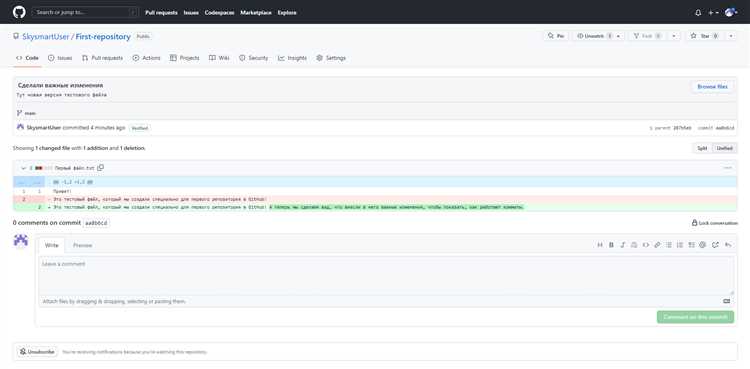Switch diff to Split view
Viewport: 750px width, 369px height.
coord(702,148)
